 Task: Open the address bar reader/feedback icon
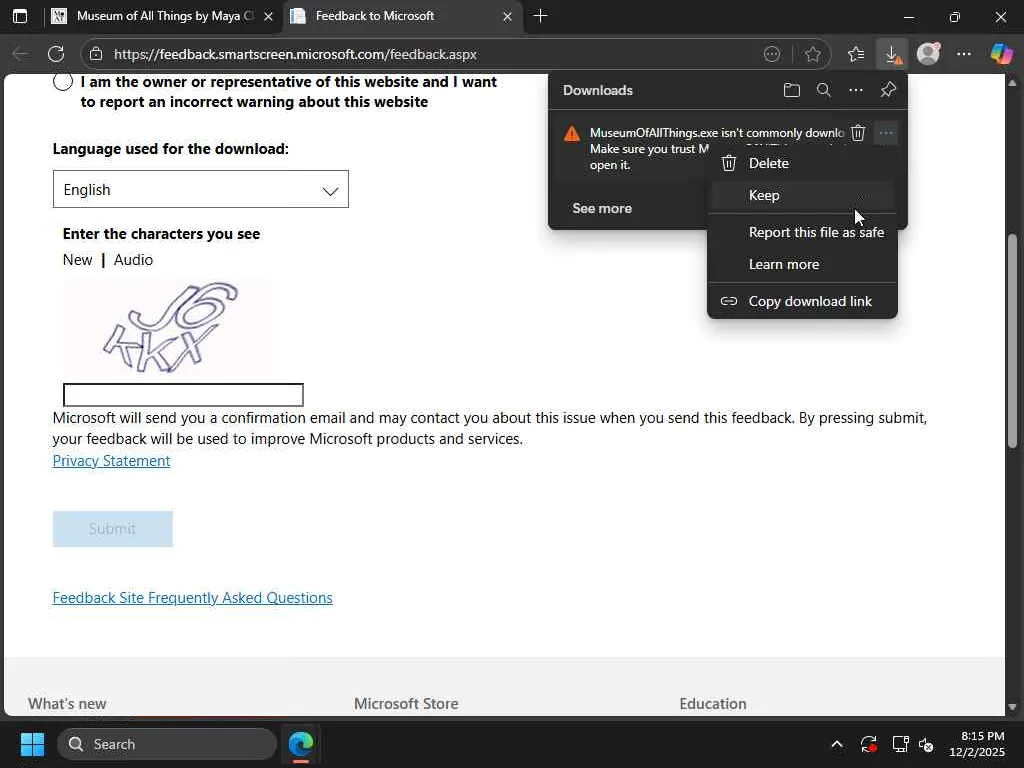pos(772,54)
